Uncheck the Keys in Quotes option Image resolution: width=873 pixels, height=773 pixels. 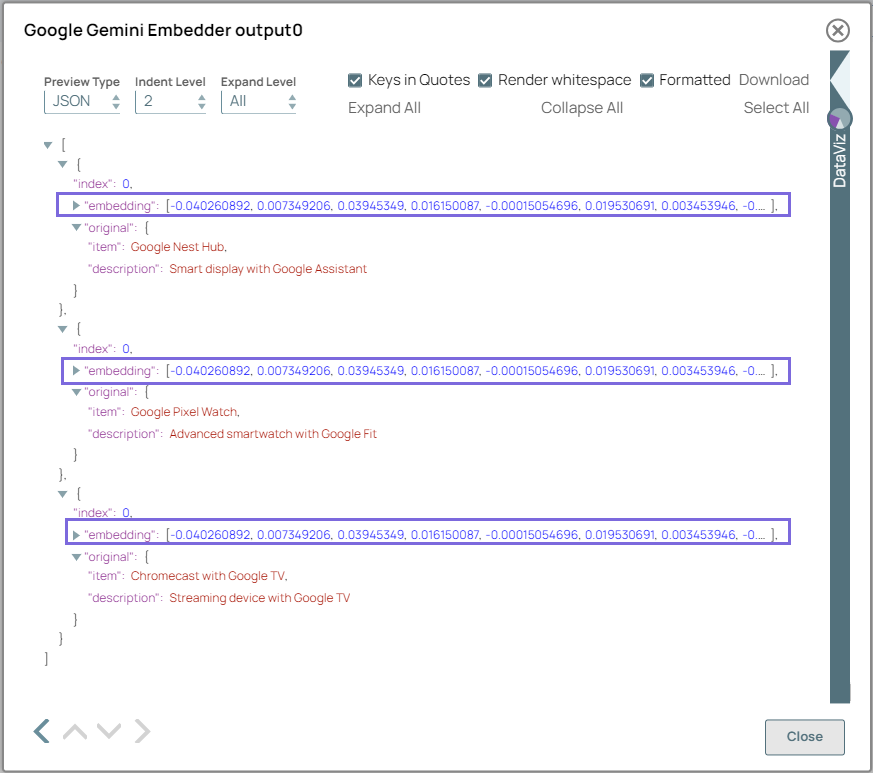[x=355, y=80]
